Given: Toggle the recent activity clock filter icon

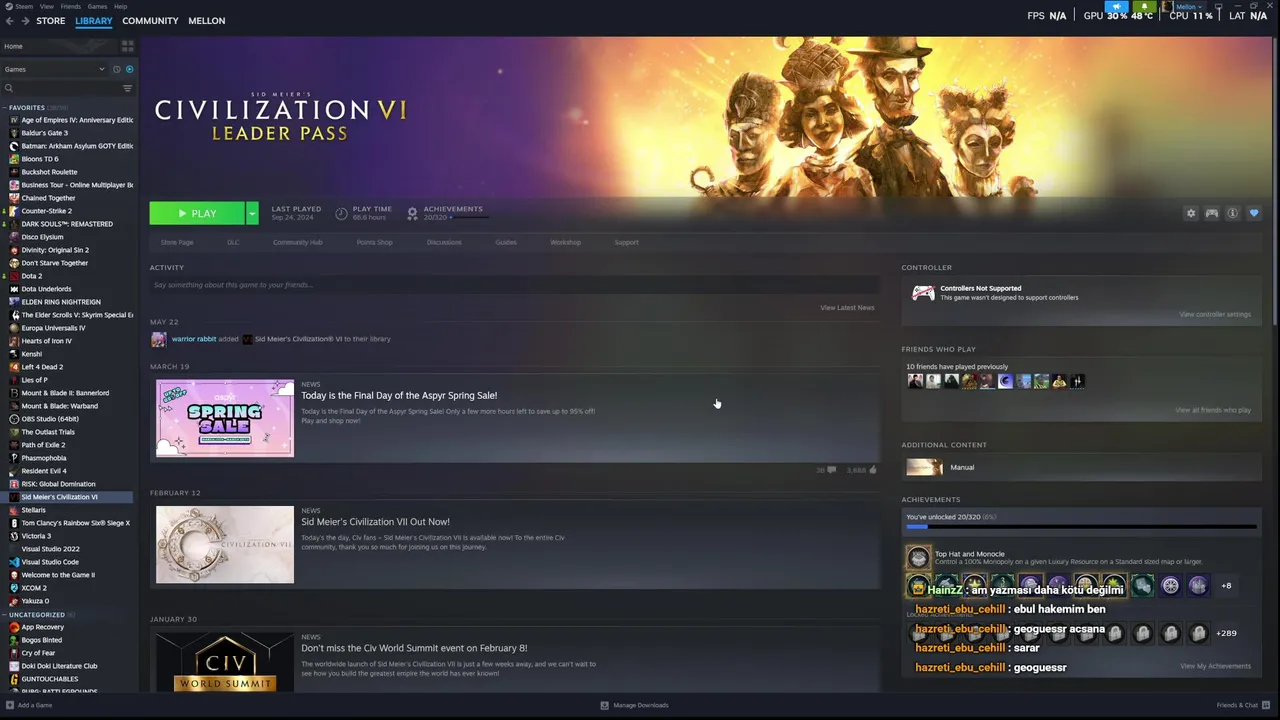Looking at the screenshot, I should 116,69.
